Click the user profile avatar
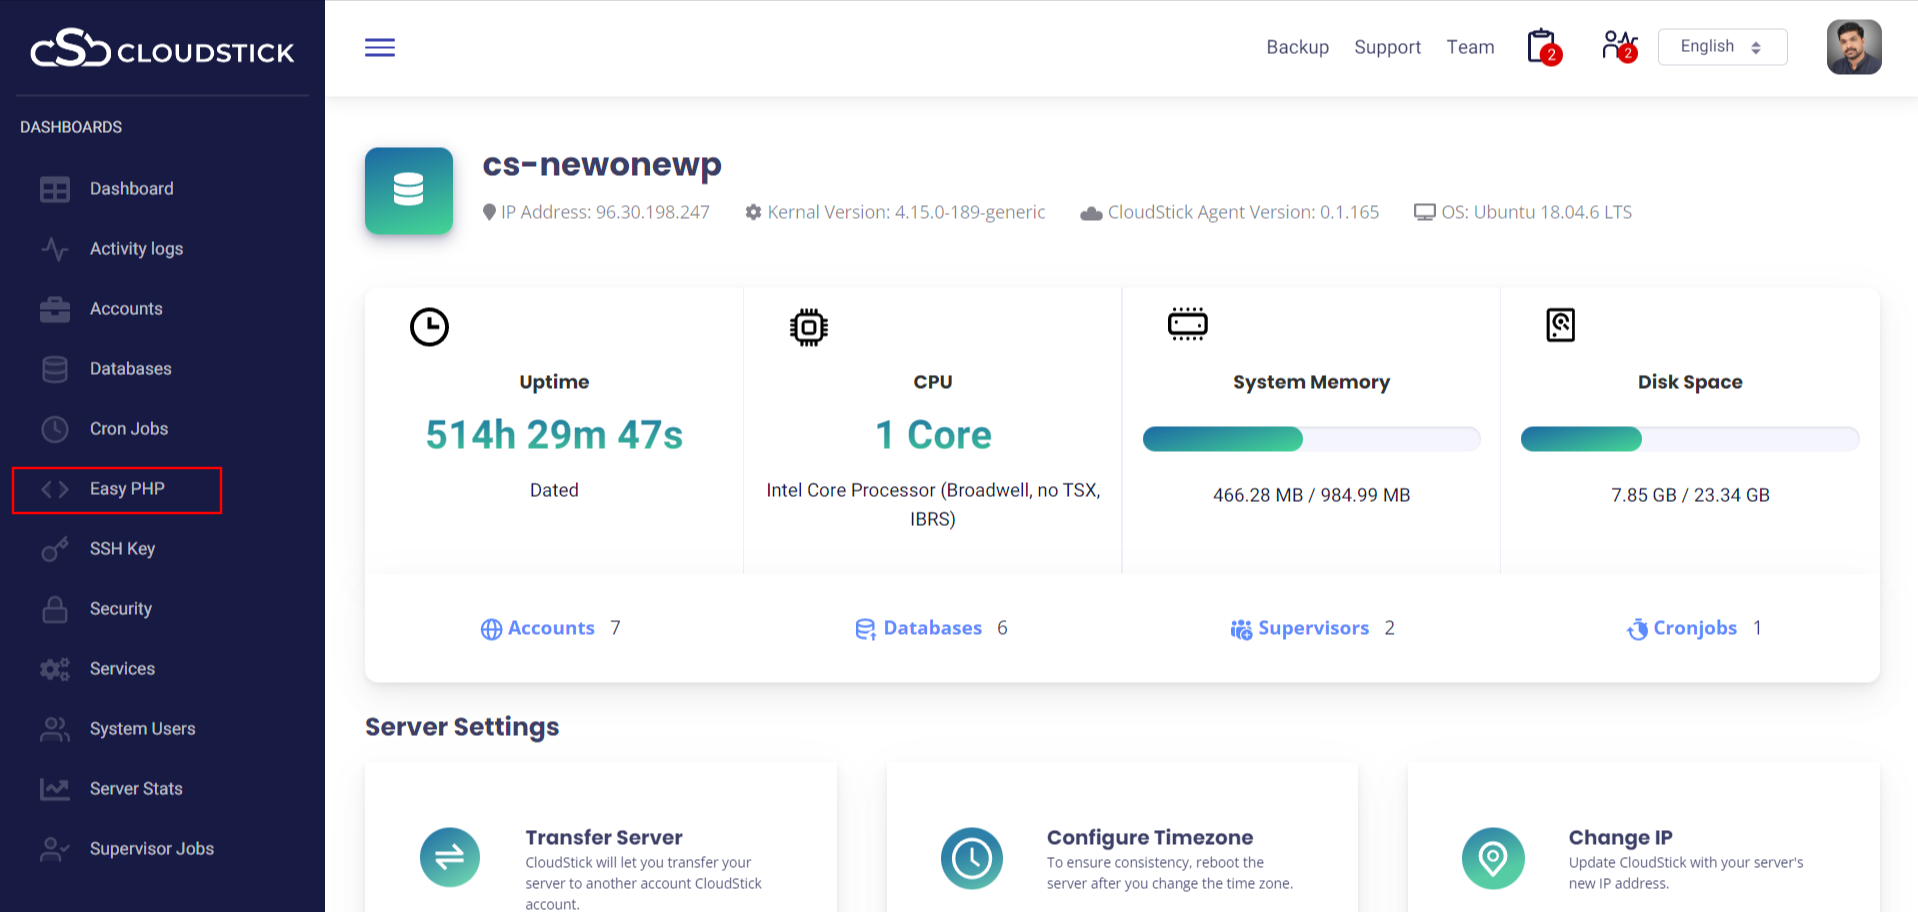This screenshot has height=912, width=1918. coord(1853,47)
